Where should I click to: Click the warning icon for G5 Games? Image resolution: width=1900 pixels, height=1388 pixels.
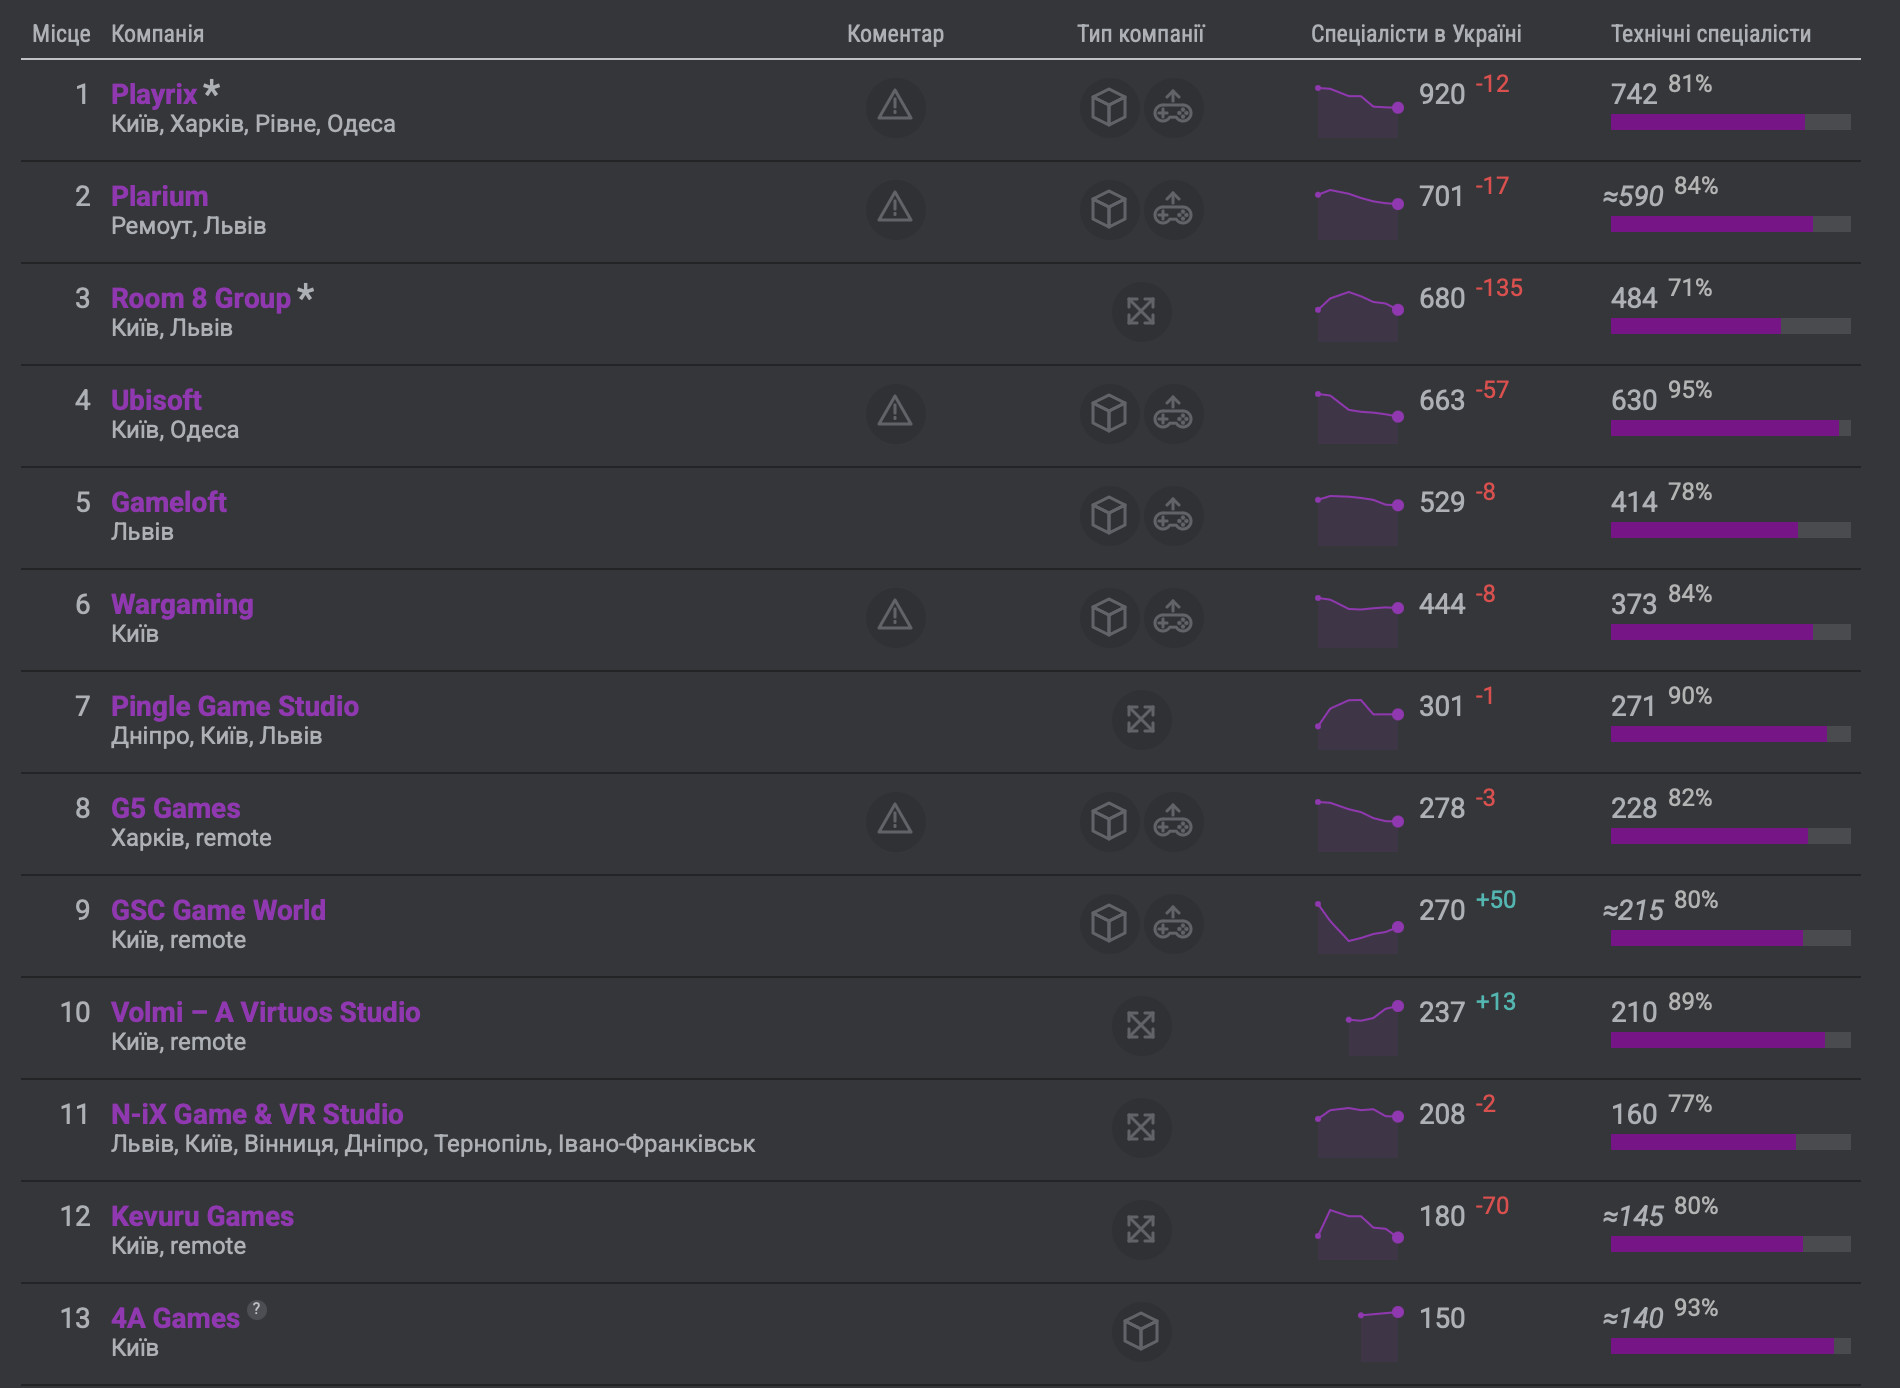tap(894, 821)
